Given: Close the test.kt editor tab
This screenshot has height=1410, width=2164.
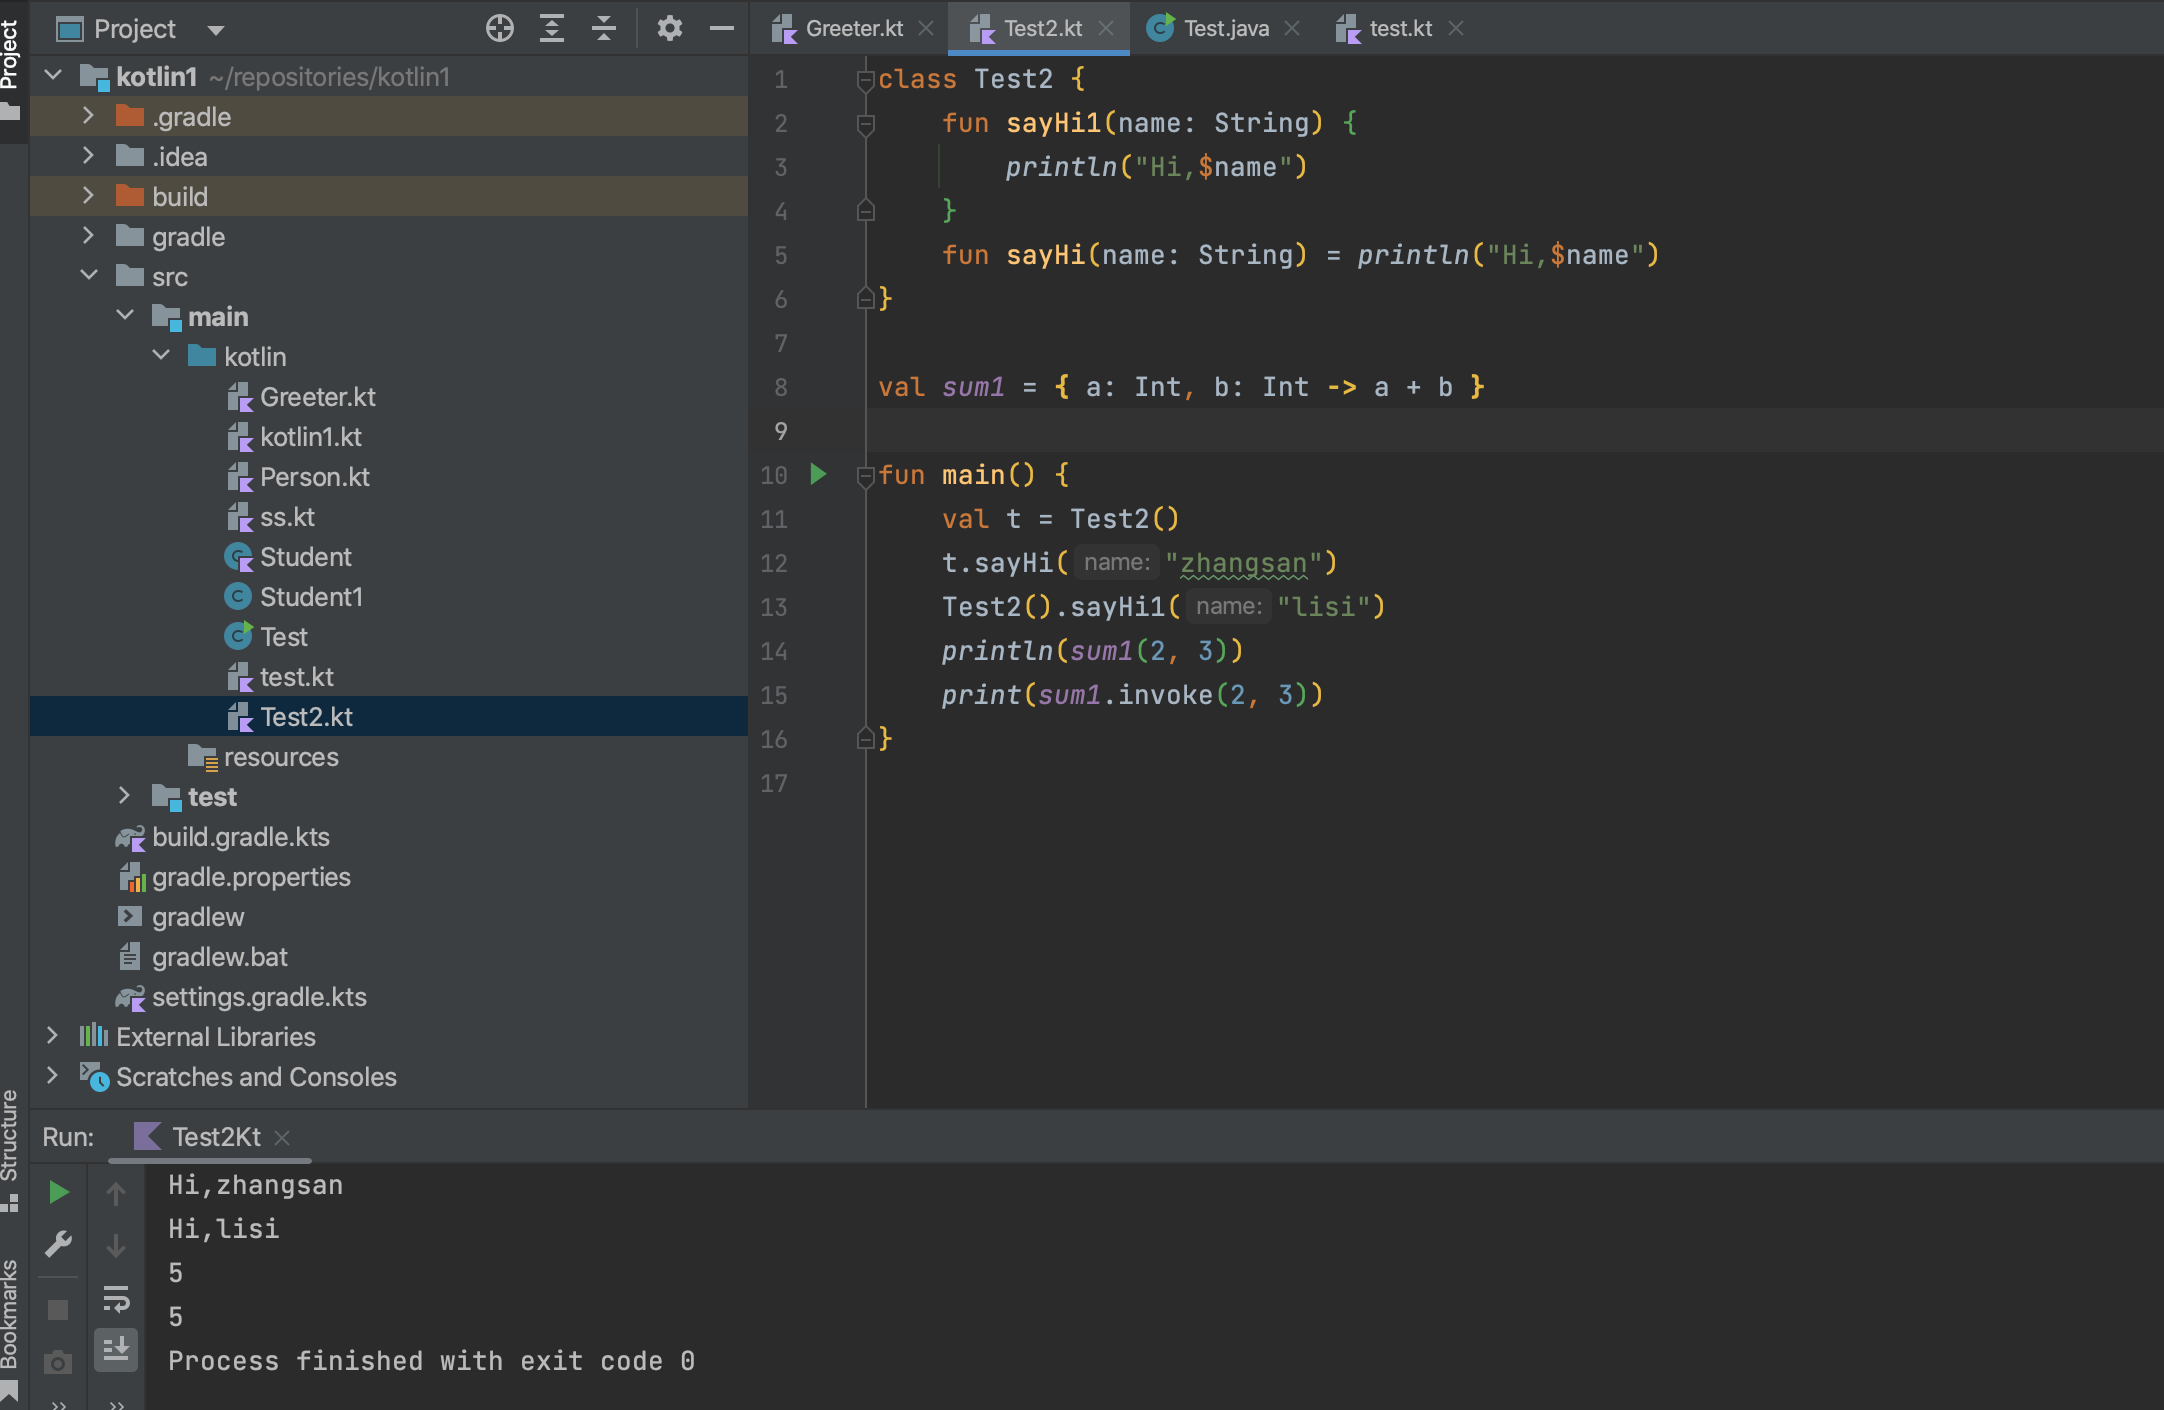Looking at the screenshot, I should [1458, 28].
